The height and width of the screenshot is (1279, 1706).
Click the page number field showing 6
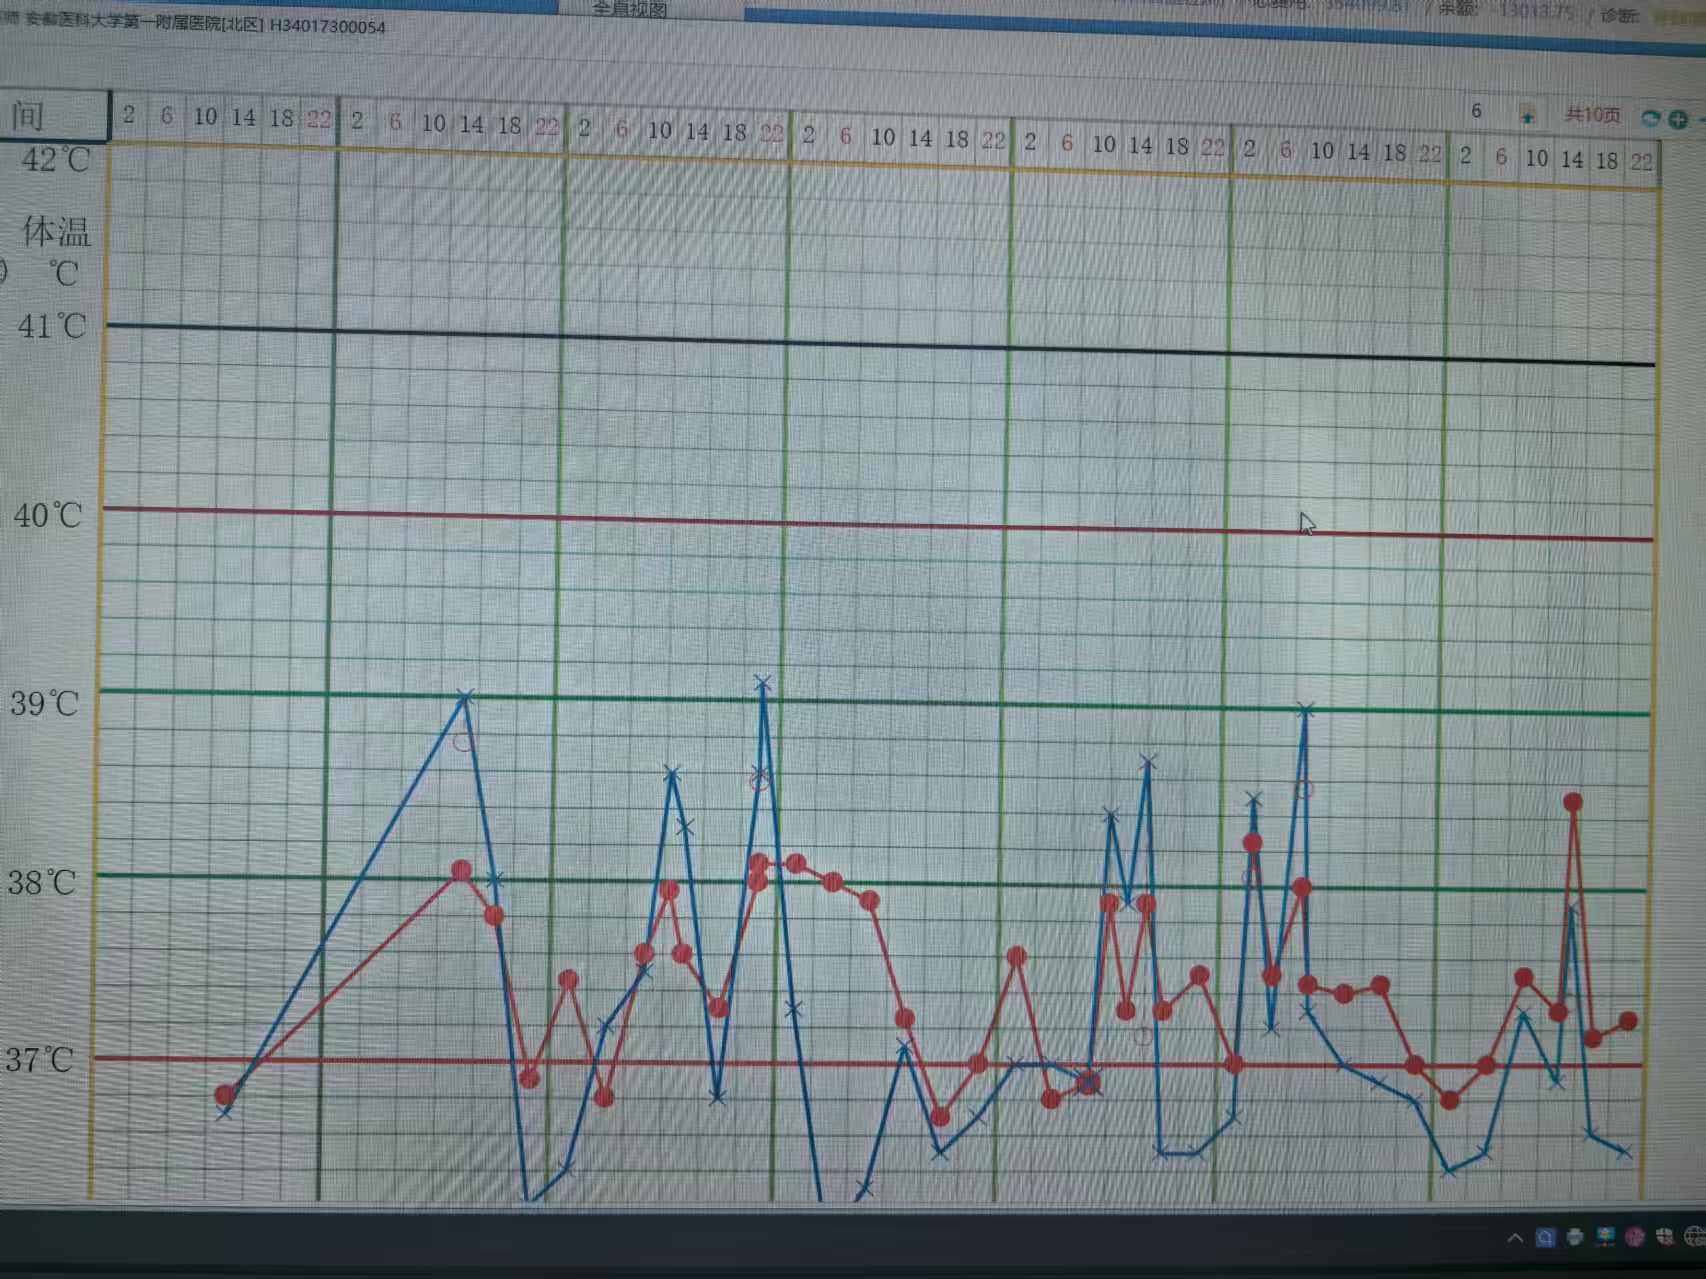pyautogui.click(x=1476, y=111)
